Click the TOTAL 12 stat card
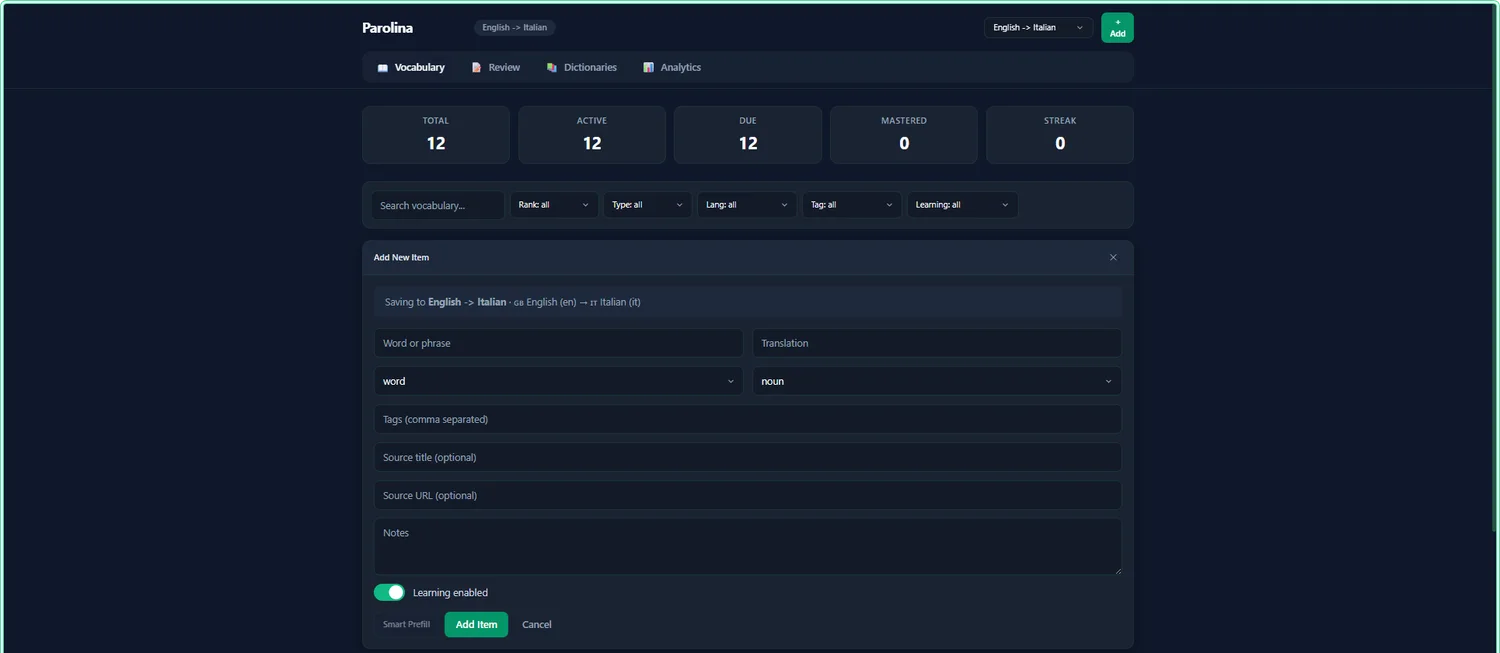This screenshot has height=653, width=1500. tap(436, 135)
